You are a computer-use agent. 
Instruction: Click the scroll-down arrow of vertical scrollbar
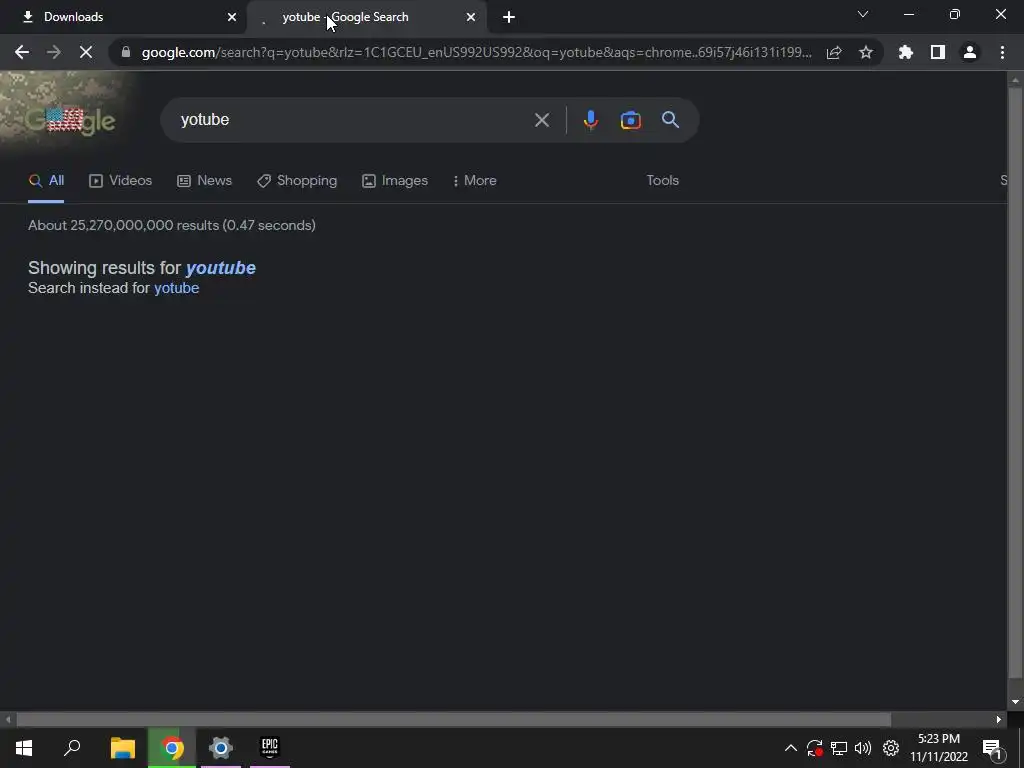coord(1015,702)
